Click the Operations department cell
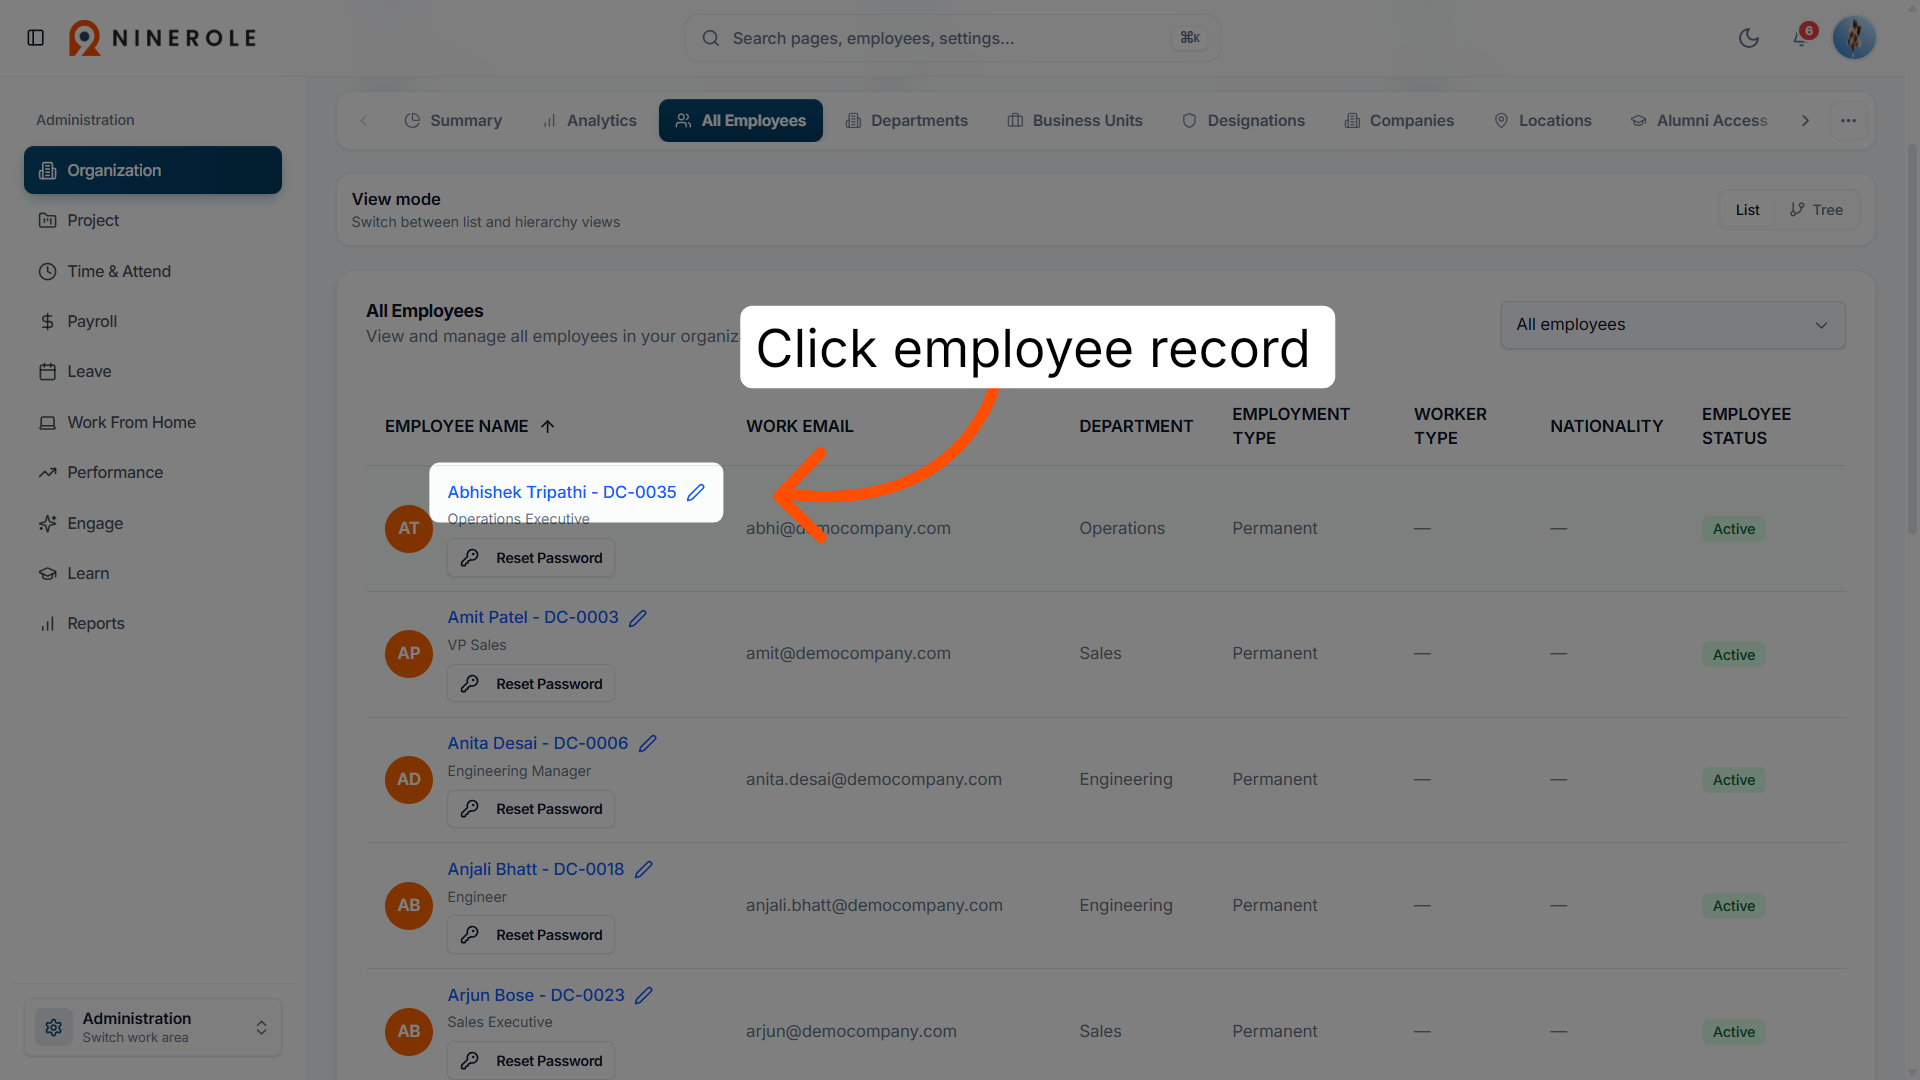1920x1080 pixels. [1122, 528]
